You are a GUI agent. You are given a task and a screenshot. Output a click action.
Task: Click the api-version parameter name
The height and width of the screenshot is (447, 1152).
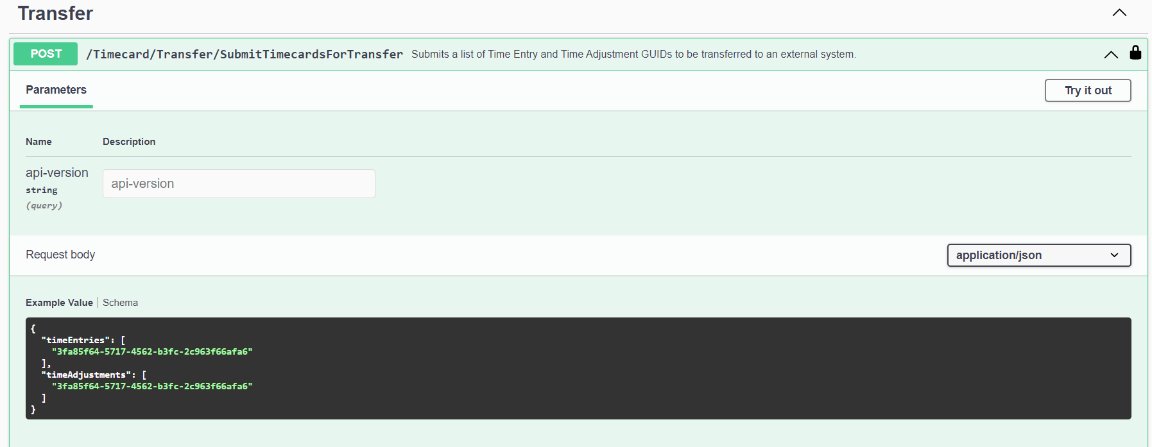click(x=57, y=173)
